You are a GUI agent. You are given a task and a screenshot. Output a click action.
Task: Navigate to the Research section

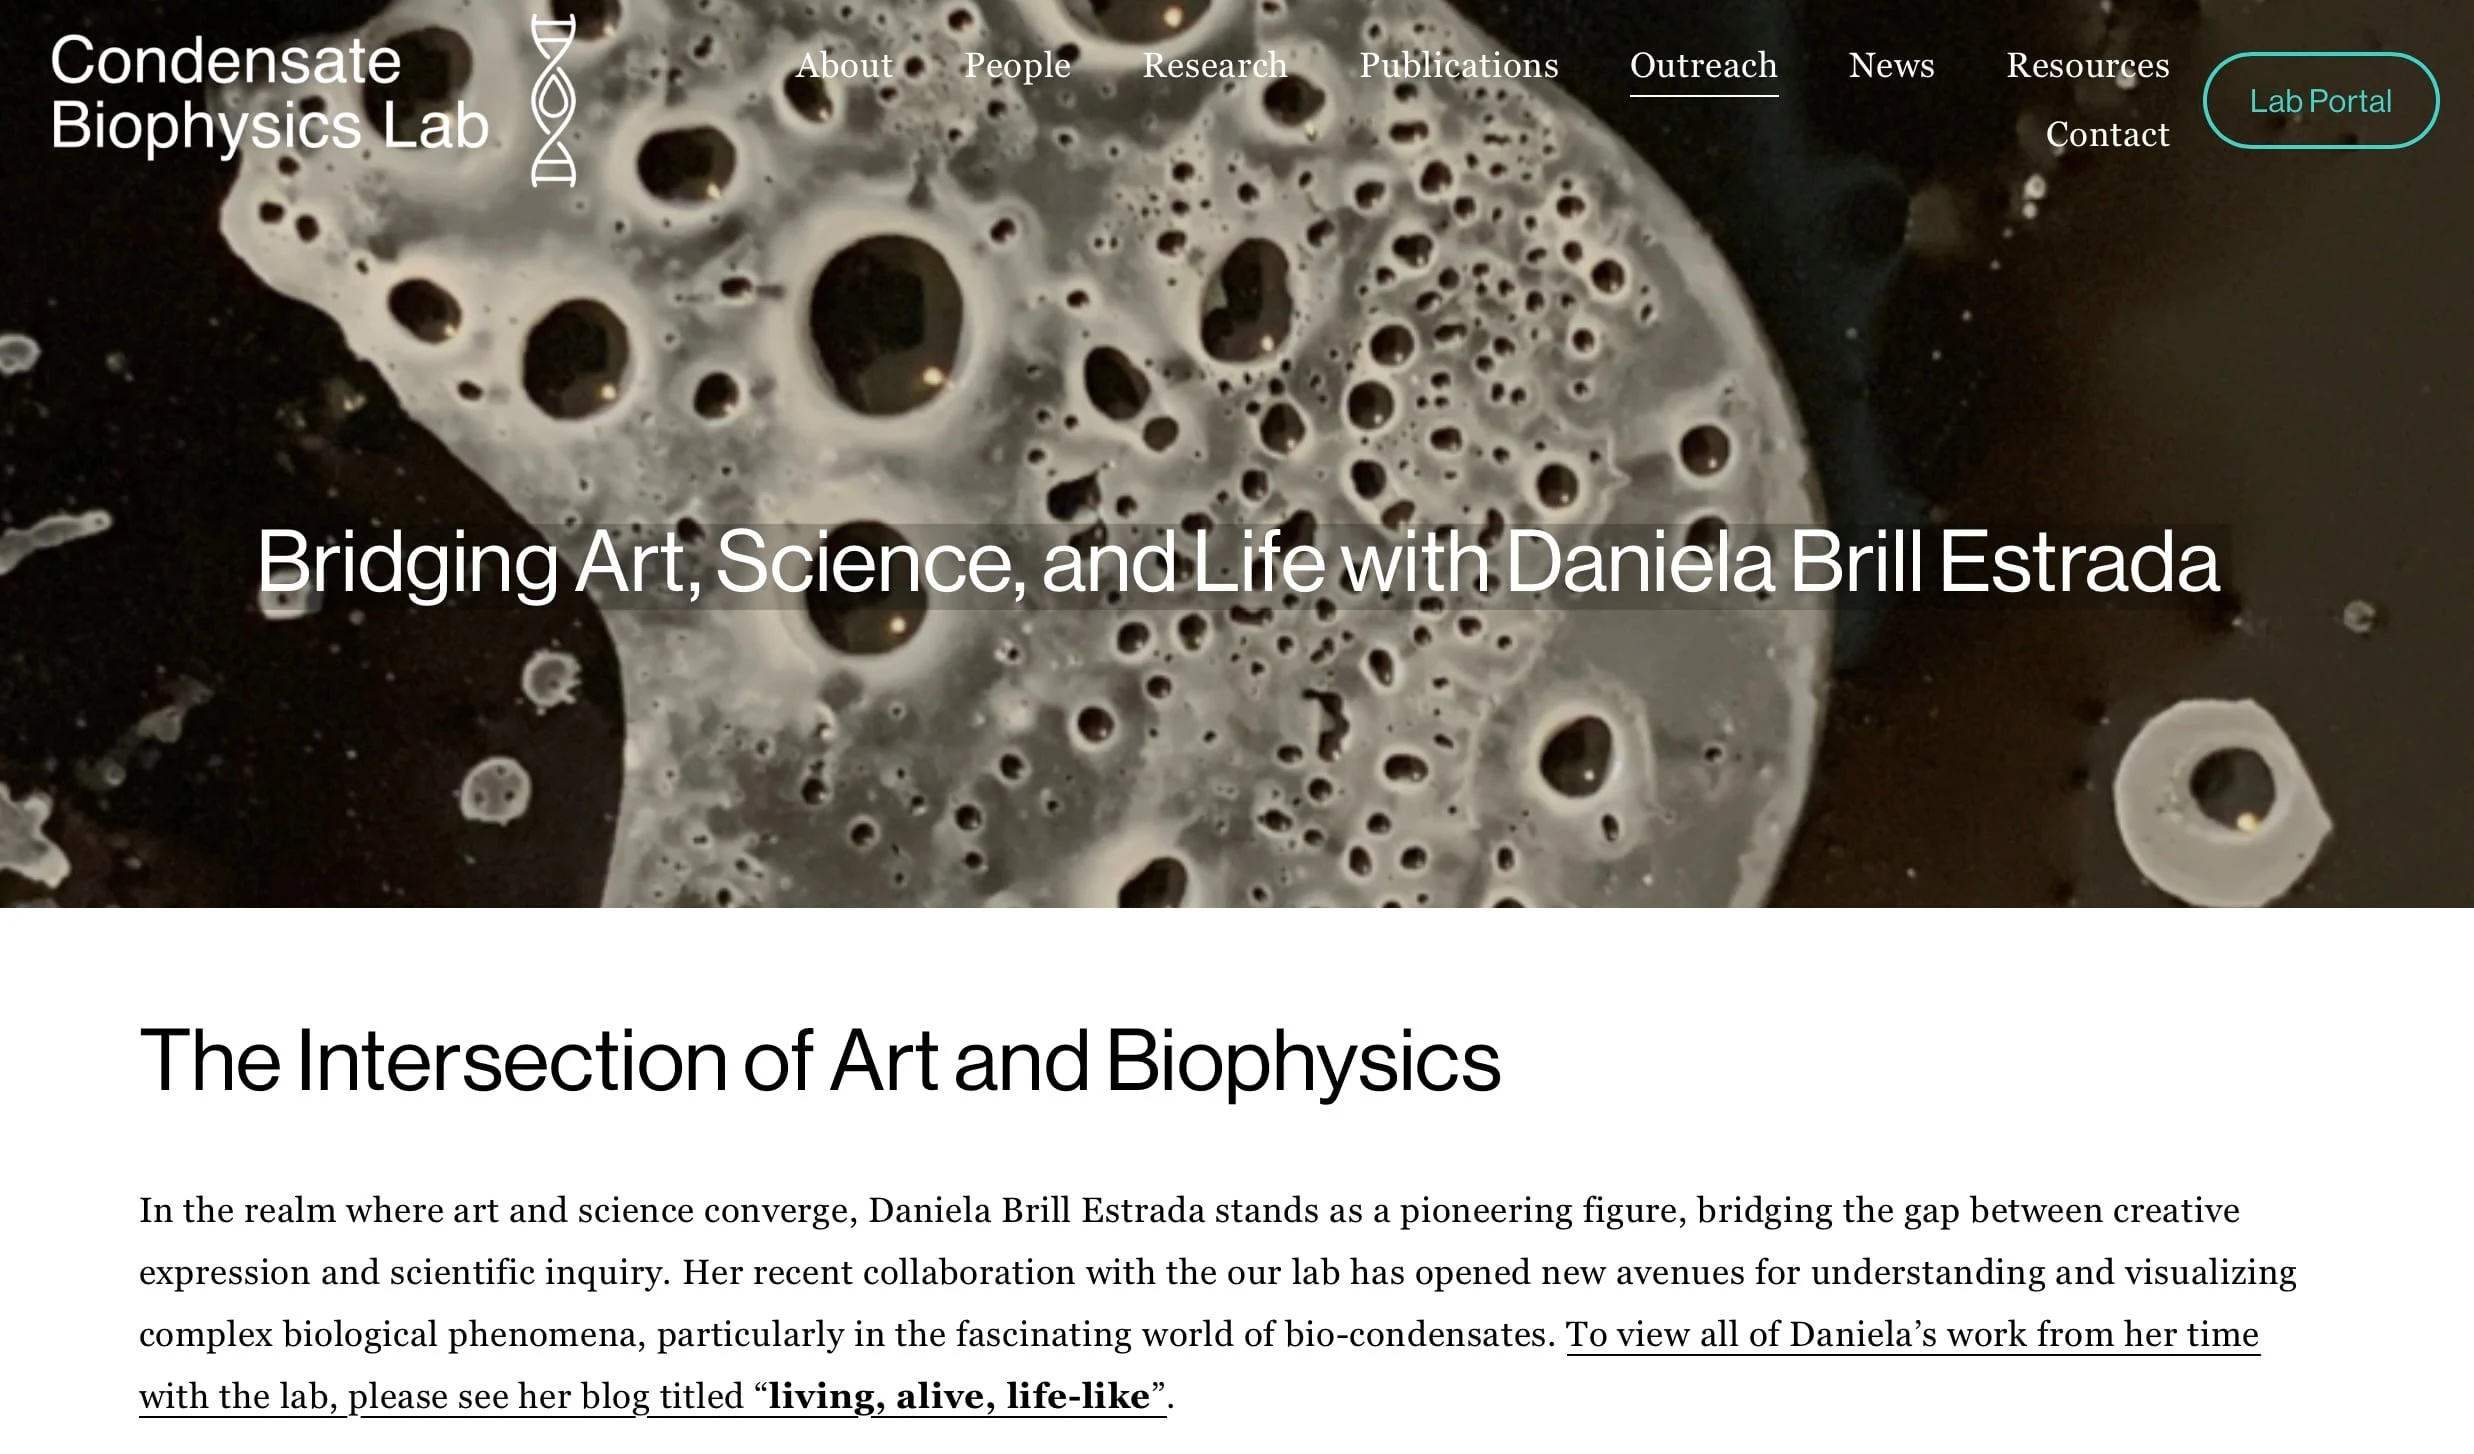pyautogui.click(x=1214, y=66)
